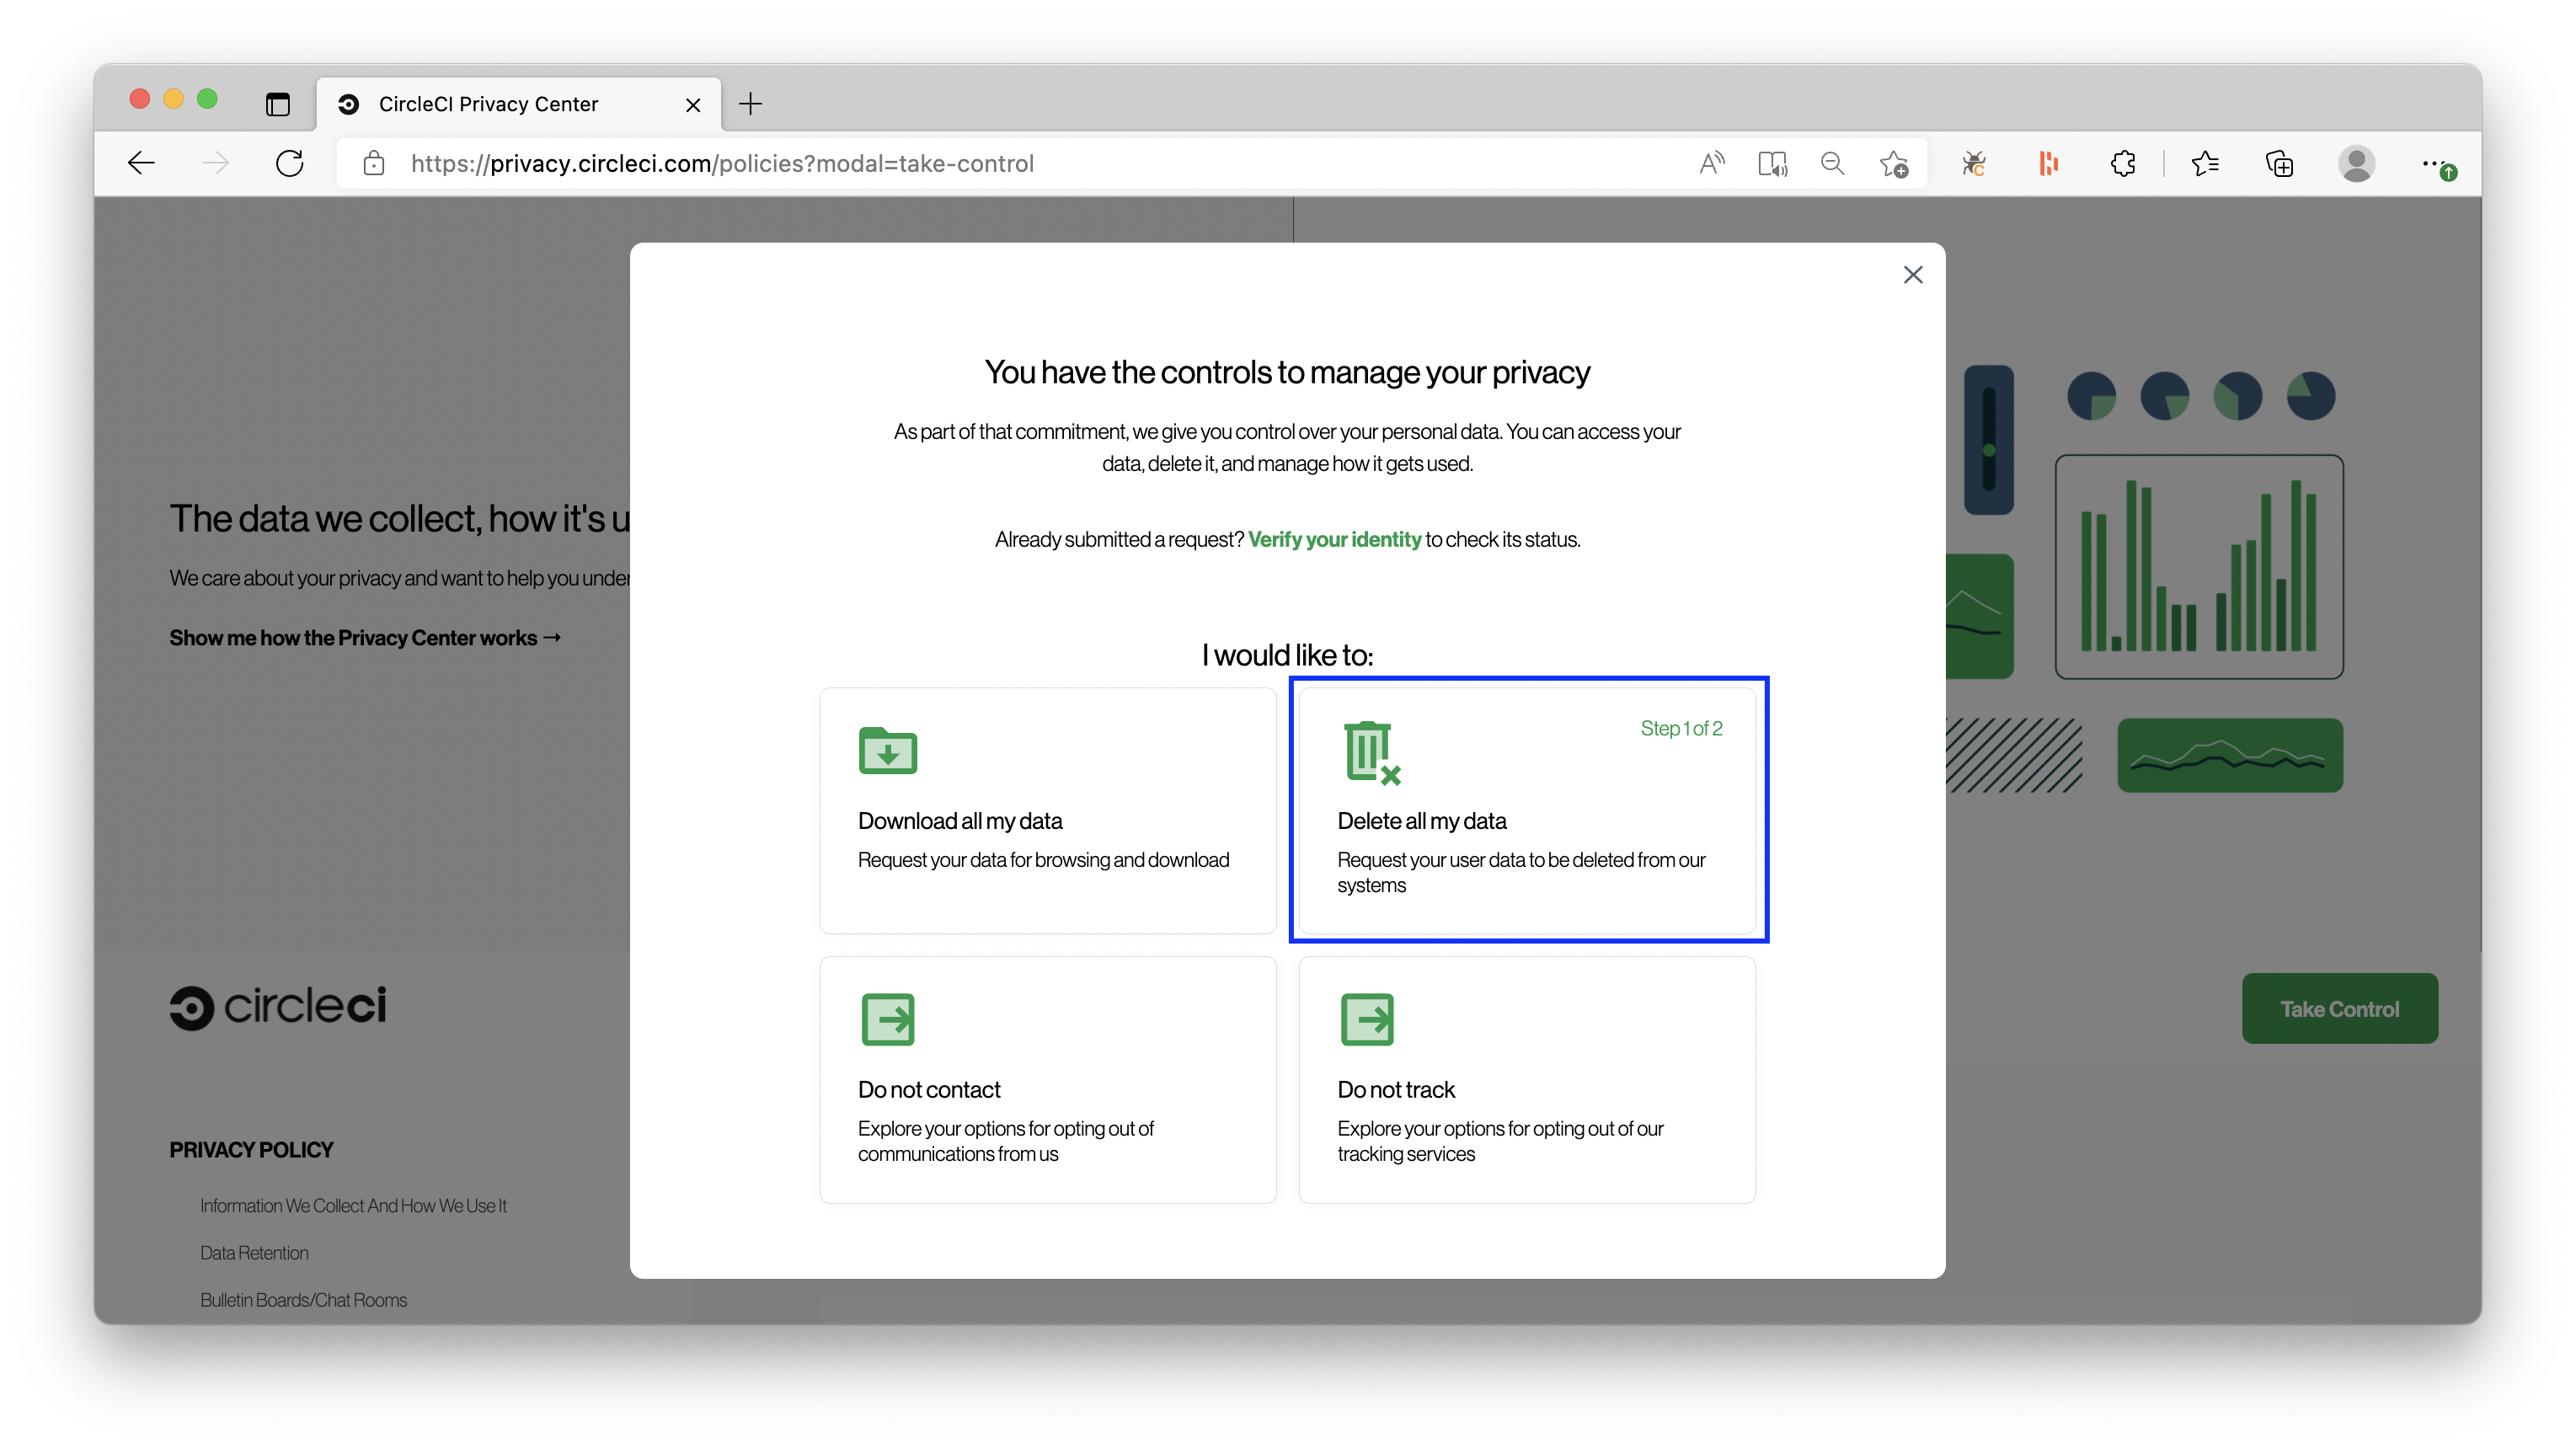Click Show me how the Privacy Center works
Viewport: 2576px width, 1449px height.
tap(365, 637)
